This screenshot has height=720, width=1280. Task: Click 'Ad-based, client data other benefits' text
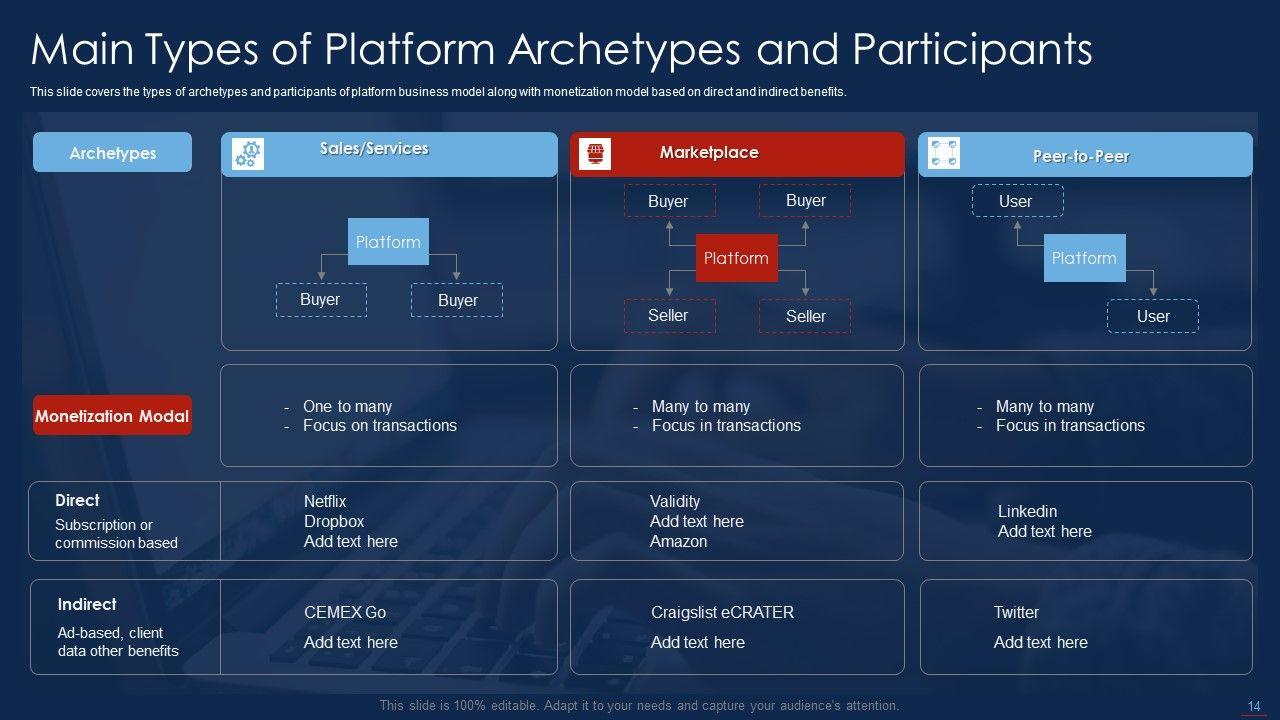[118, 642]
